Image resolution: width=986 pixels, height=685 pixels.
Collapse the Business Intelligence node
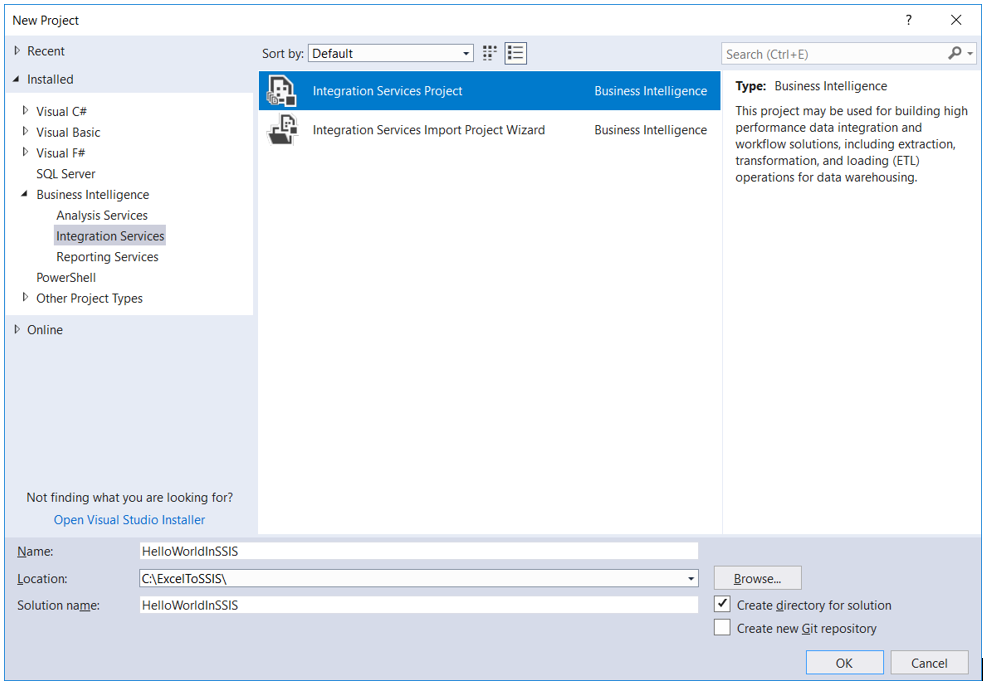[25, 194]
